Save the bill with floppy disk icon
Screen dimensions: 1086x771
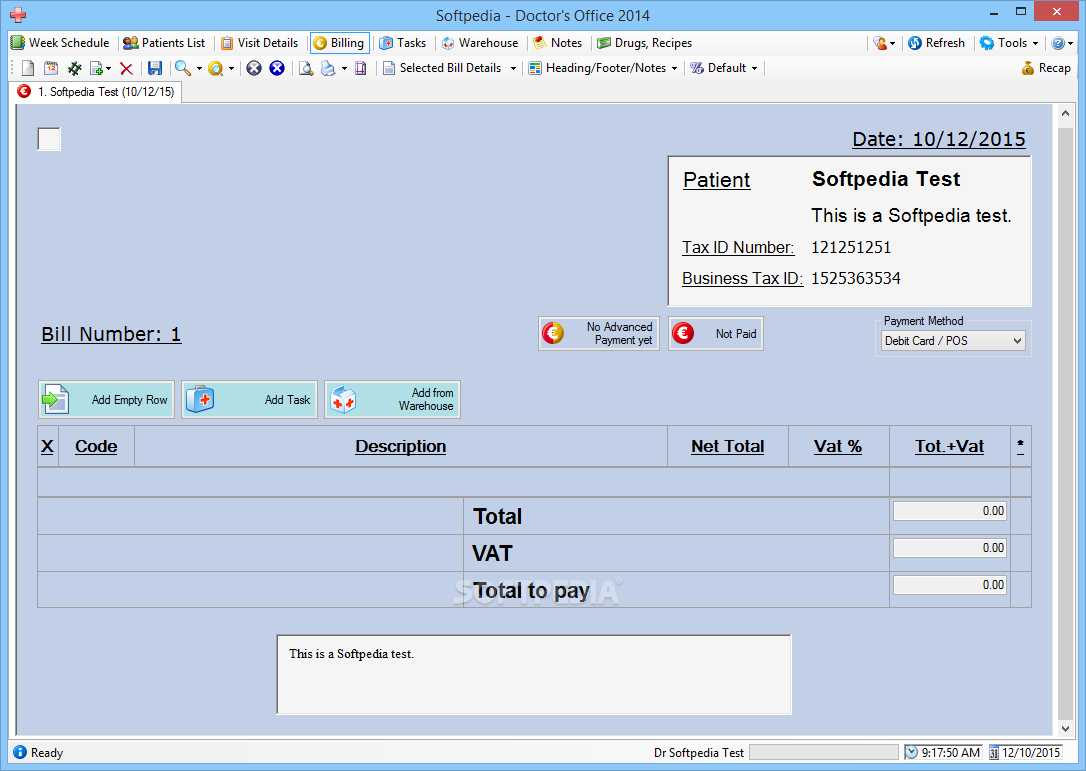(x=154, y=68)
